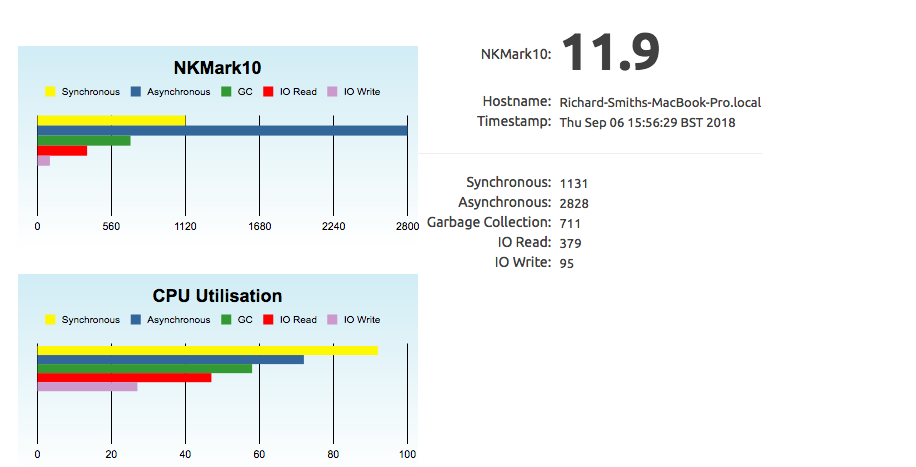Click the Garbage Collection value 711
The width and height of the screenshot is (916, 467).
(x=570, y=223)
